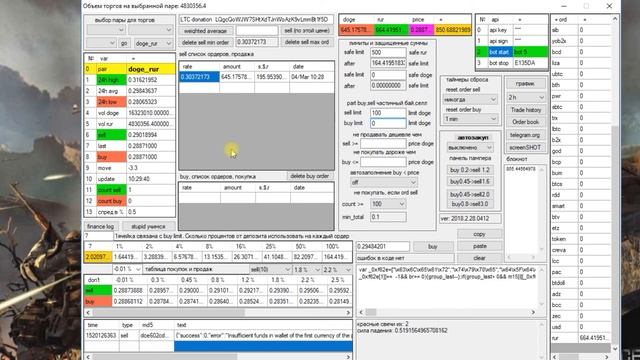The width and height of the screenshot is (640, 360).
Task: Click the magenta price cell
Action: [421, 30]
